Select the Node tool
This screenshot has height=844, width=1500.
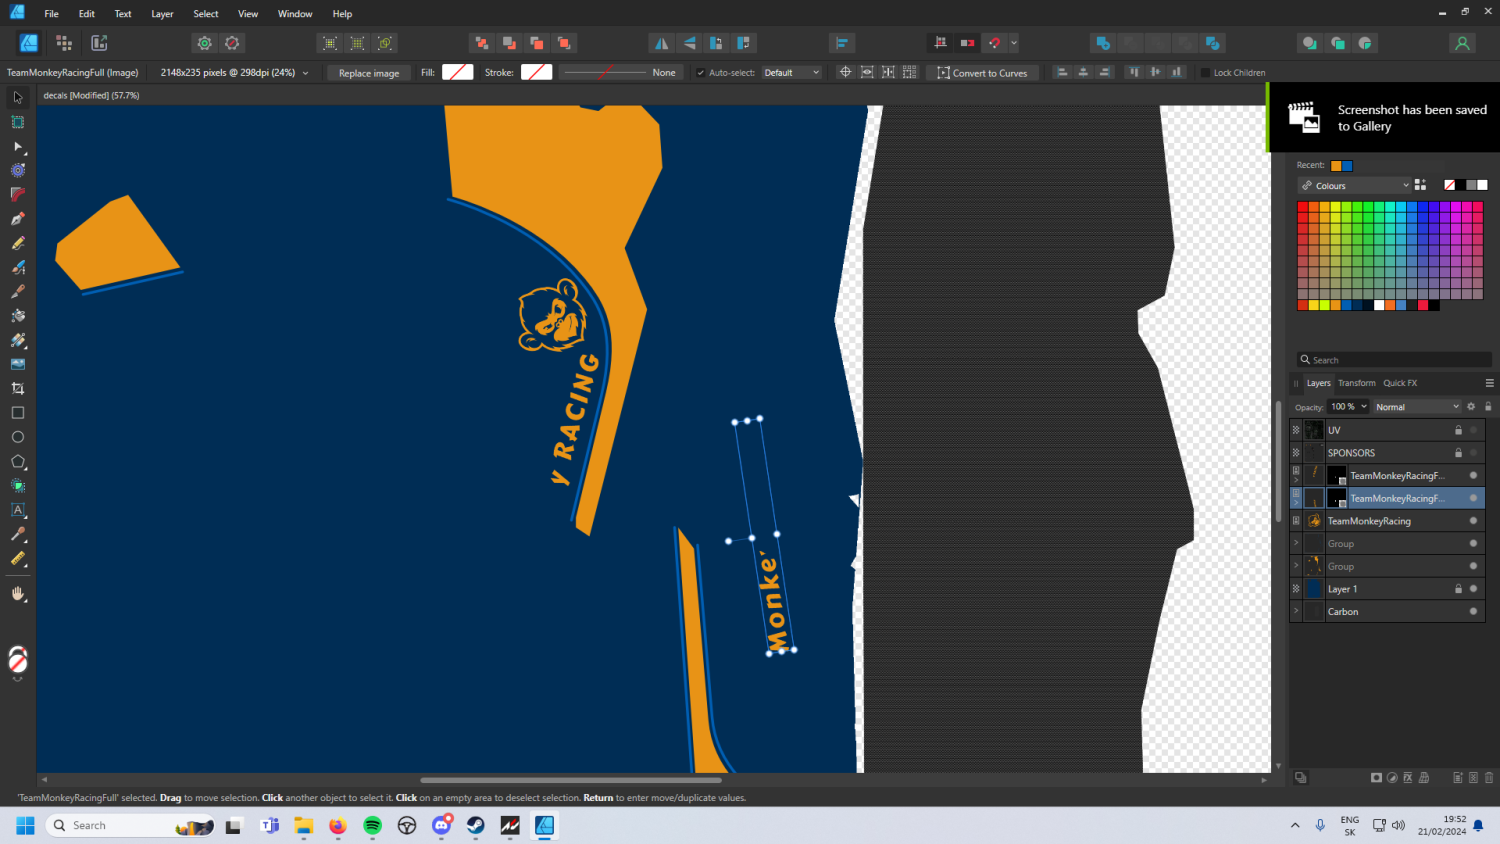17,145
